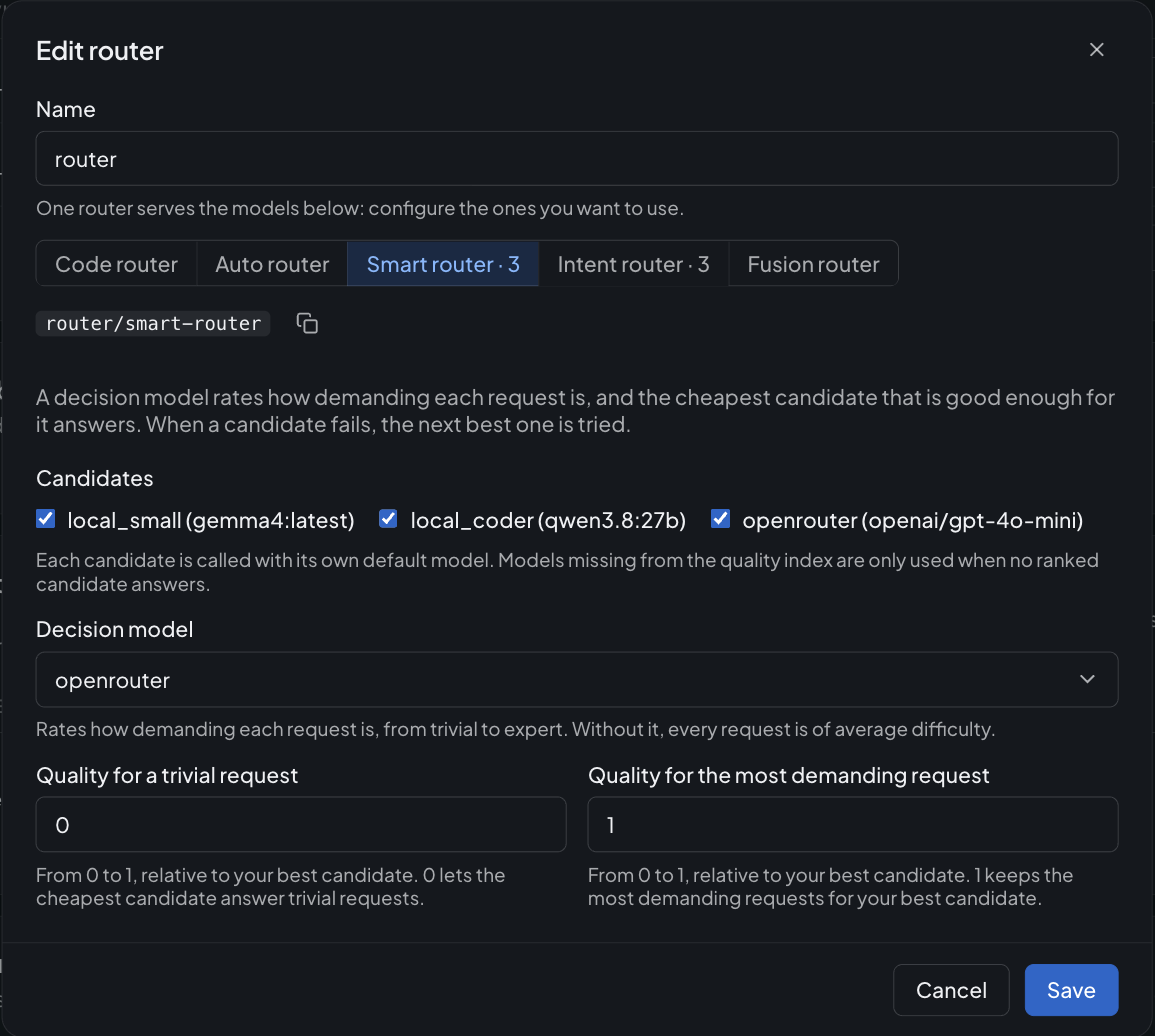Image resolution: width=1155 pixels, height=1036 pixels.
Task: Focus the Name input field
Action: coord(577,158)
